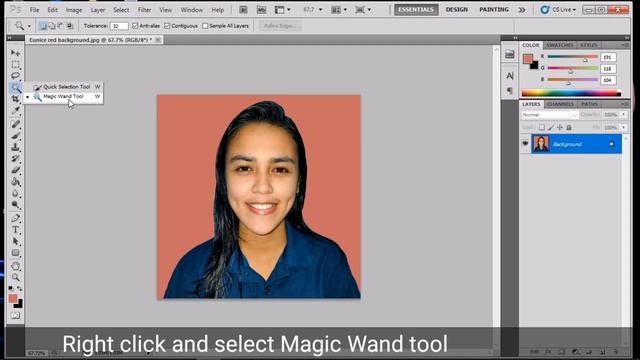Click Add to selection mode icon
Screen dimensions: 640x360
pos(52,26)
